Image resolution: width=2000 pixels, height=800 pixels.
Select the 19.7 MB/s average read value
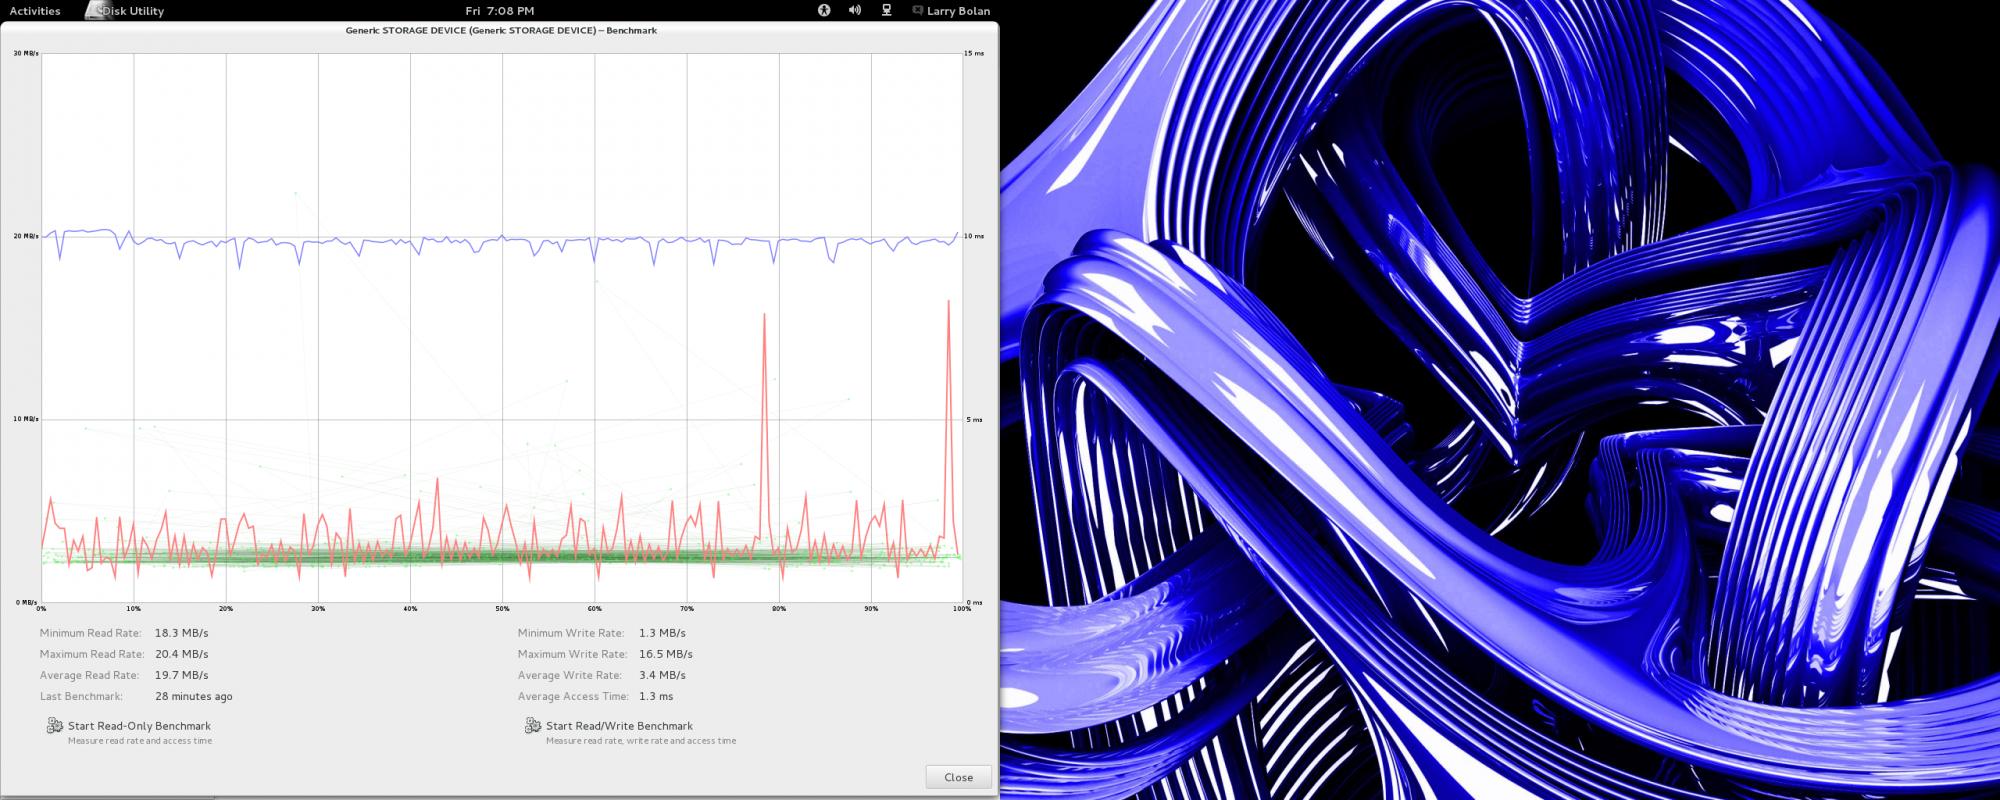181,675
